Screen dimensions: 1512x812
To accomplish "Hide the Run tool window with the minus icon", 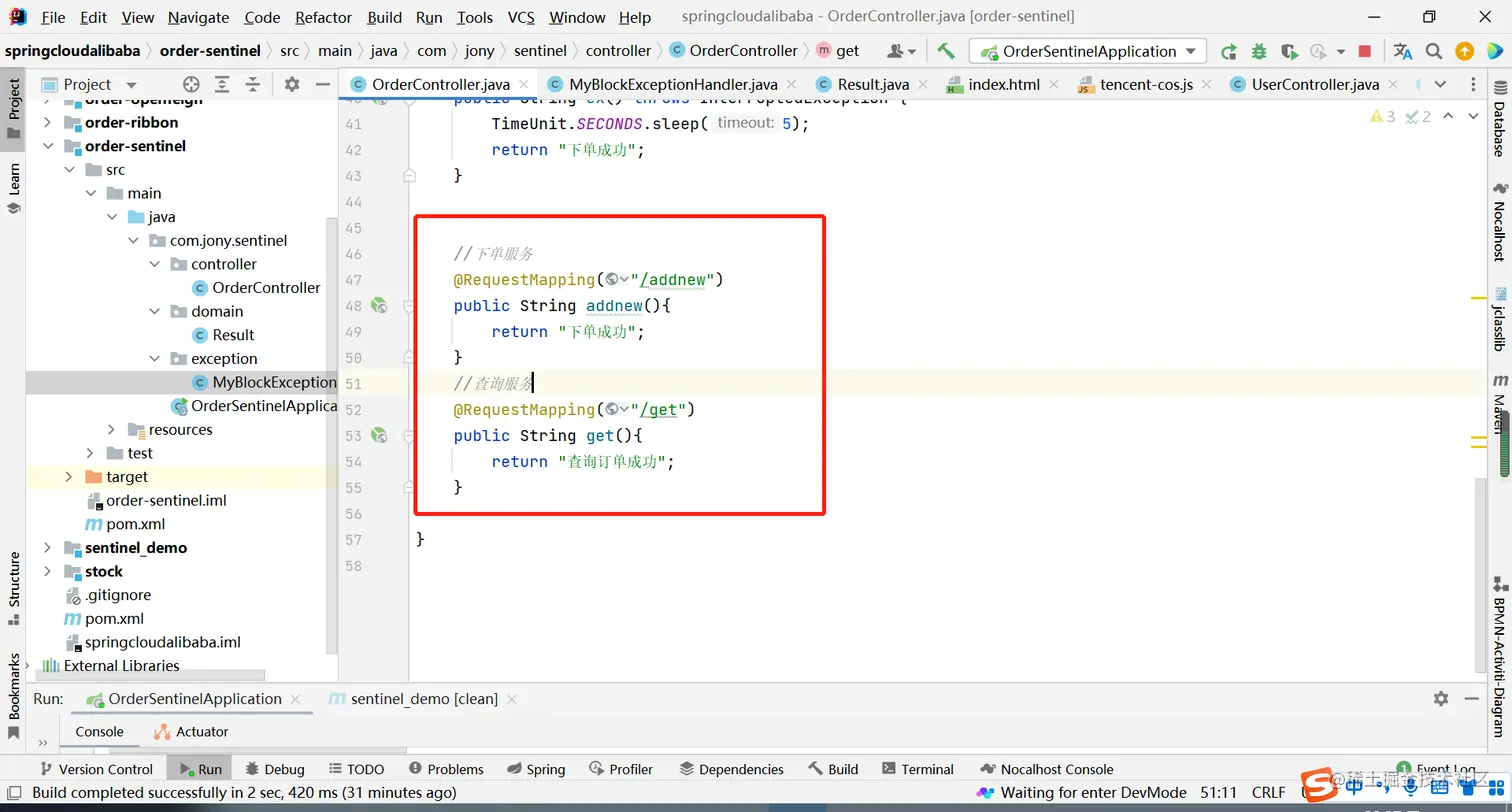I will coord(1473,698).
